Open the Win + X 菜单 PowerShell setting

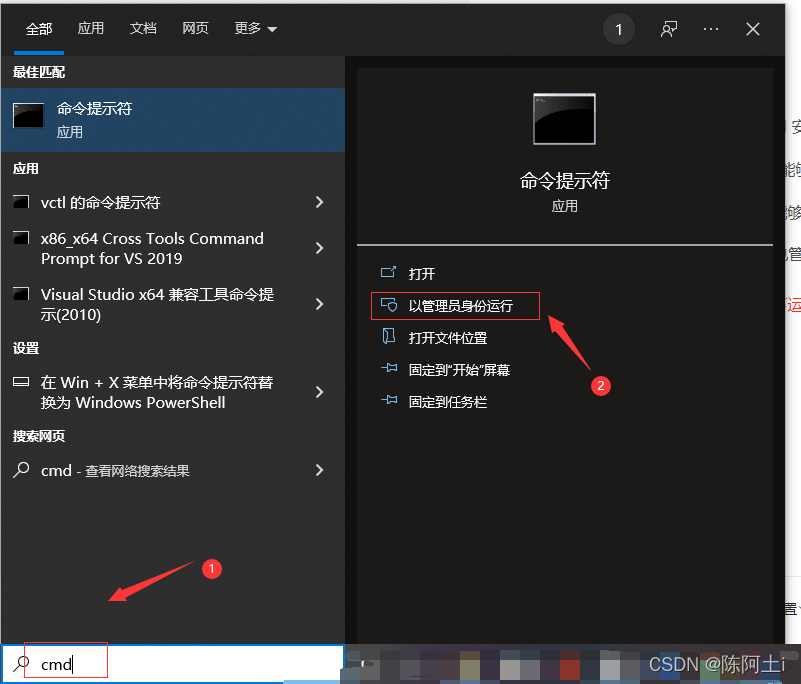(173, 392)
